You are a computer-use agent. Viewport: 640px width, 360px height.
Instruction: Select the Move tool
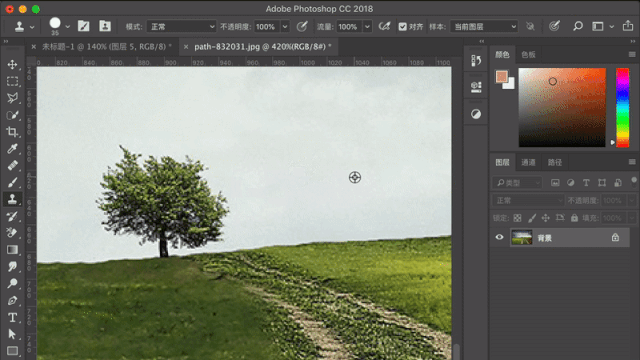[x=12, y=64]
